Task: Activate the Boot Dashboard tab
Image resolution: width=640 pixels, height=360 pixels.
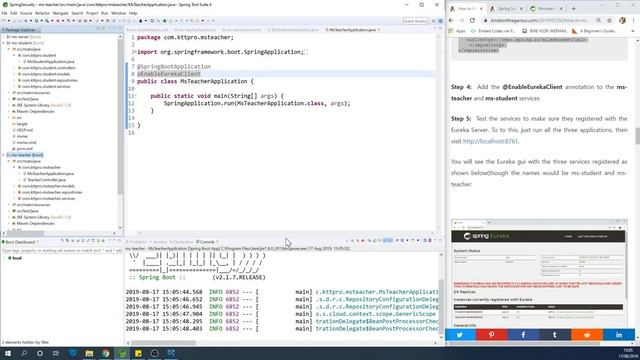Action: click(20, 242)
